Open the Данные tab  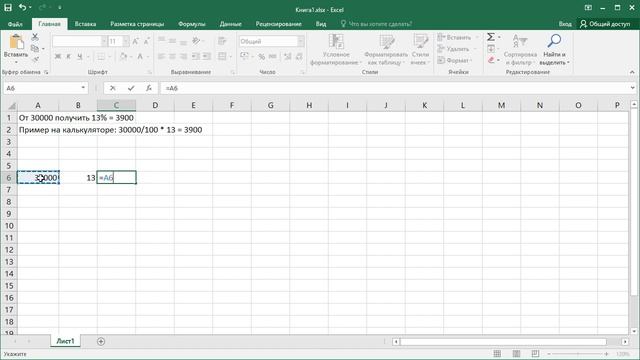(x=231, y=24)
